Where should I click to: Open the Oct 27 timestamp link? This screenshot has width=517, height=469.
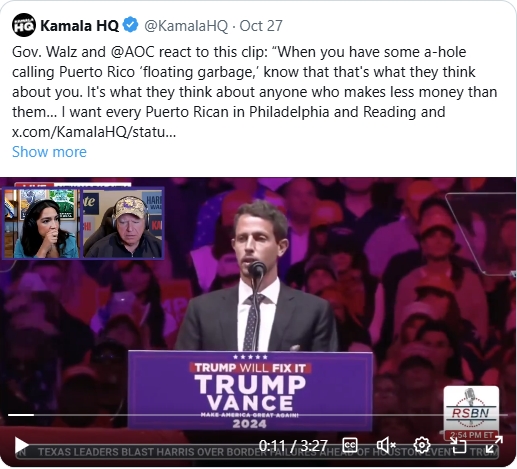pos(261,26)
